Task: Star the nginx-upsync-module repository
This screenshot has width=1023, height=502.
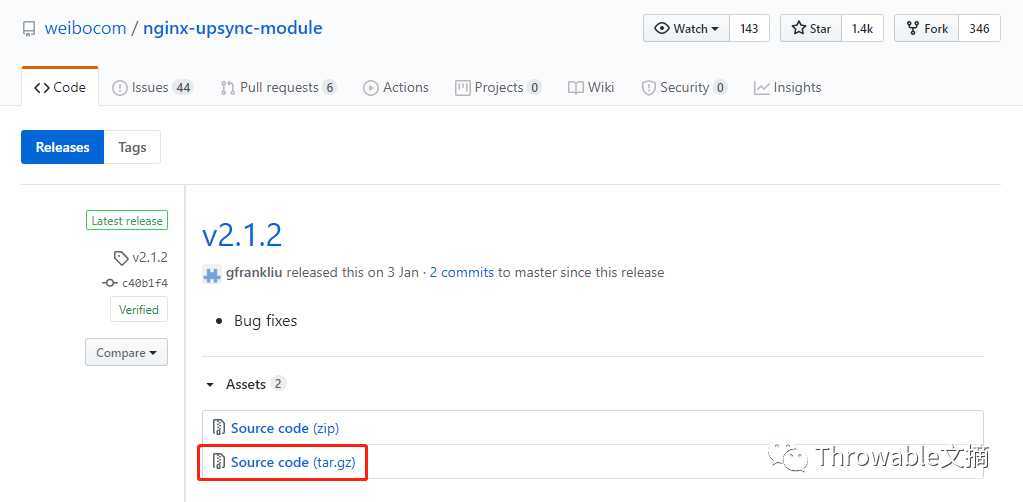Action: click(811, 29)
